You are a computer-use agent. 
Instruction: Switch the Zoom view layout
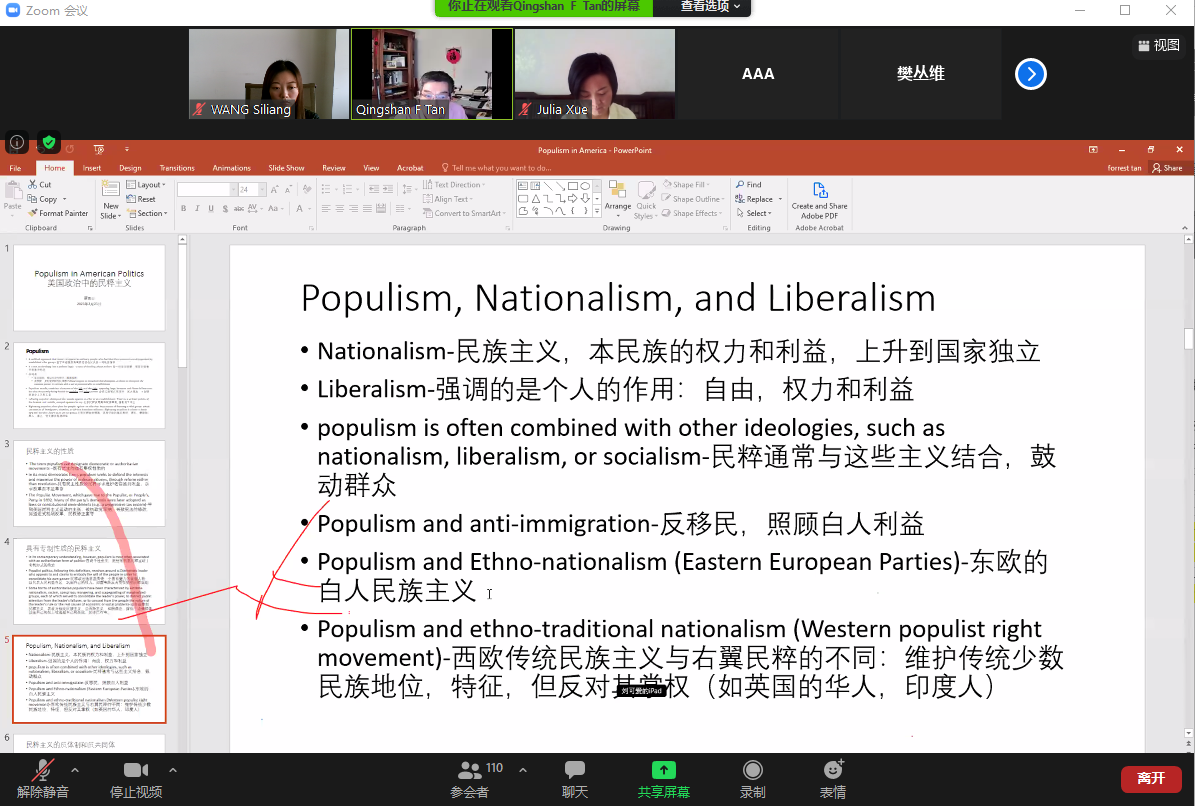click(1158, 45)
